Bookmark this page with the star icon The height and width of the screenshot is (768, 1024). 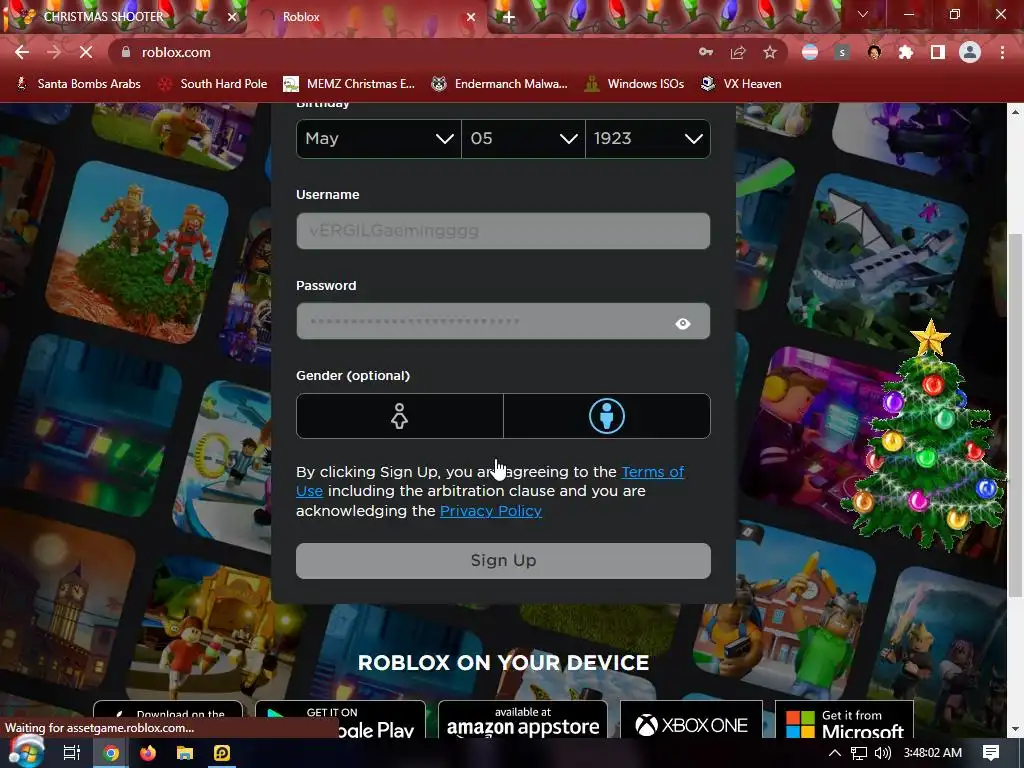(770, 52)
